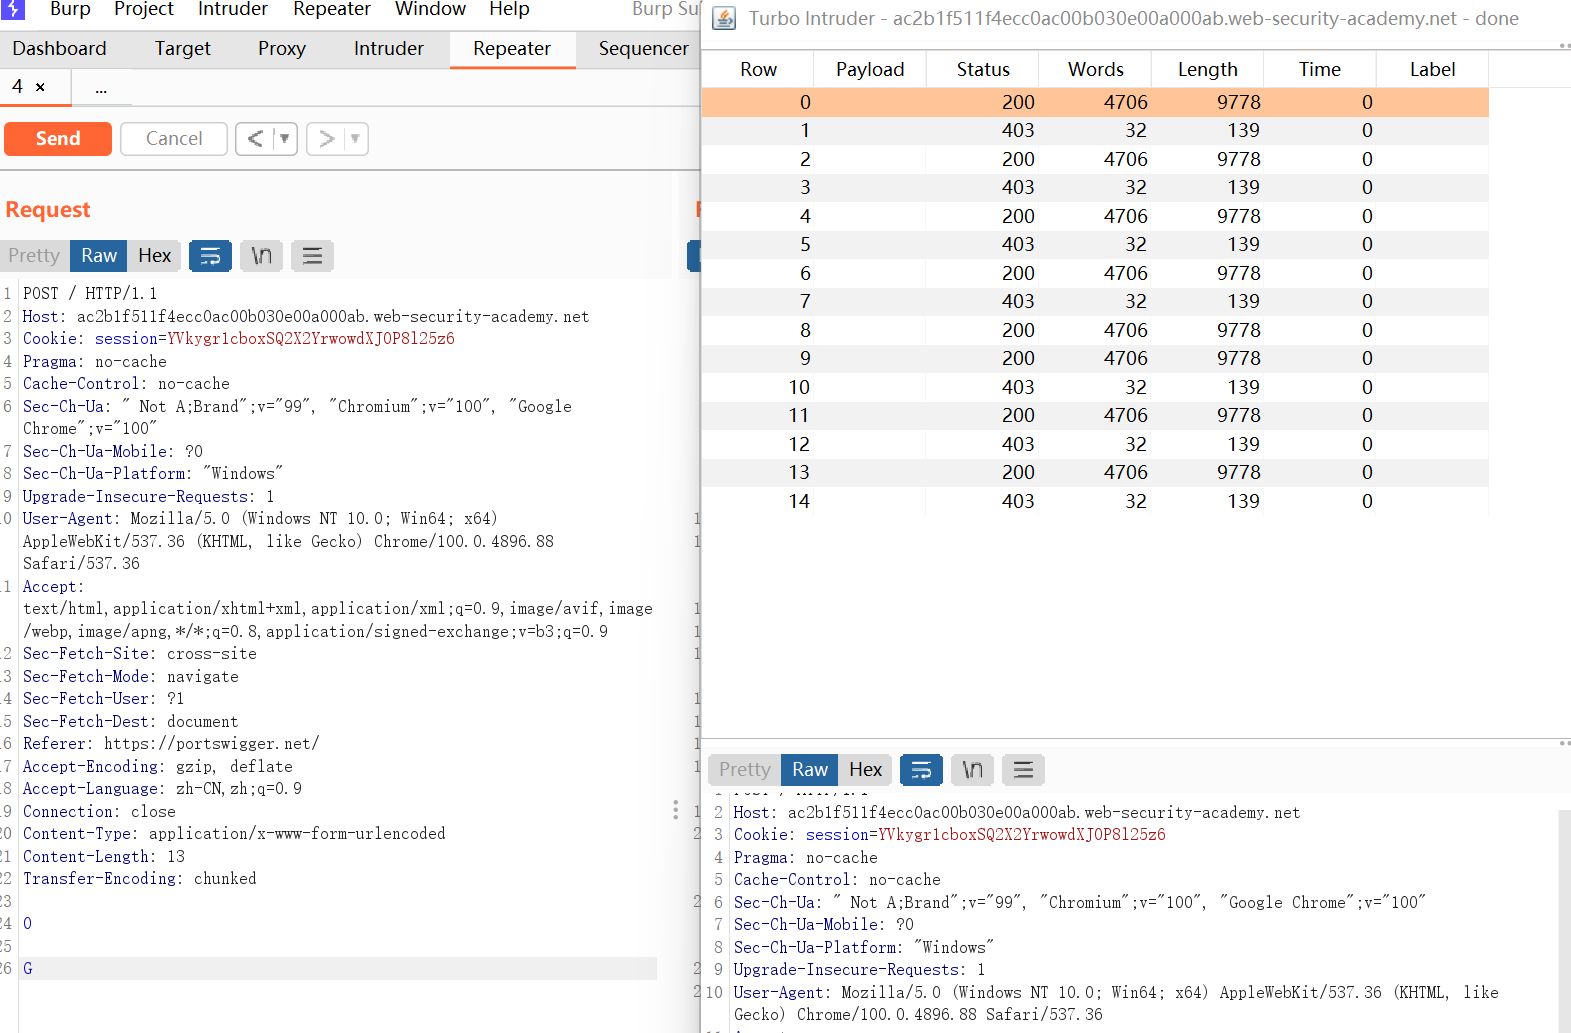Switch to the Target tab

click(183, 49)
